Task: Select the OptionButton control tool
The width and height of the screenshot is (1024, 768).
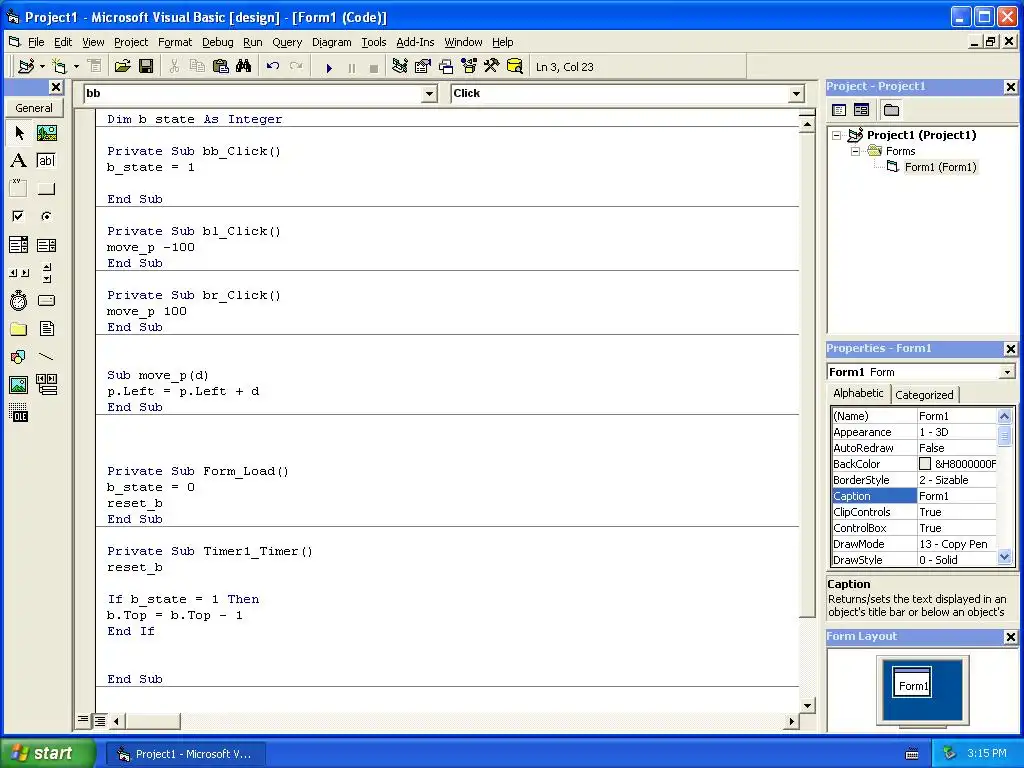Action: point(46,216)
